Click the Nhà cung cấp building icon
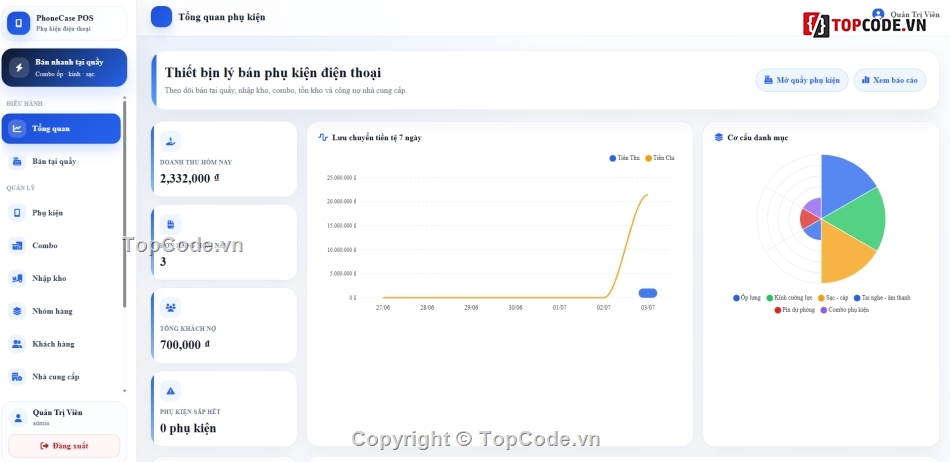Image resolution: width=950 pixels, height=462 pixels. pos(17,377)
